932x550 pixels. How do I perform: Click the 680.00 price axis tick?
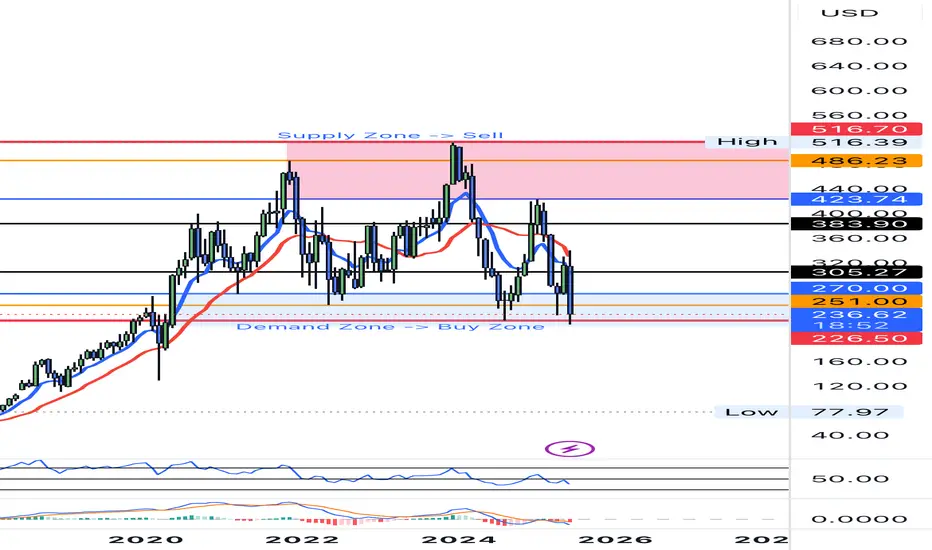[x=859, y=41]
